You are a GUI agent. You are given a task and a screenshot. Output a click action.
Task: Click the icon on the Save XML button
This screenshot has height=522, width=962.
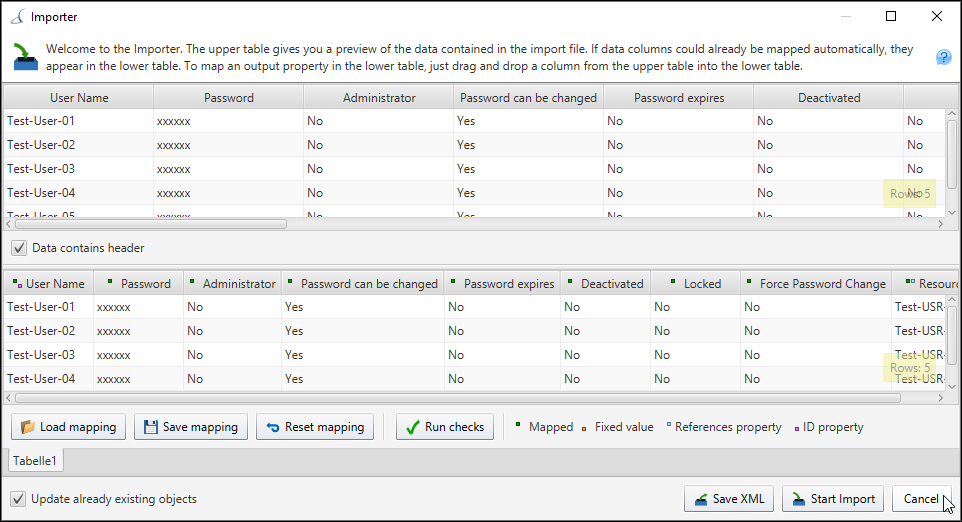[x=701, y=500]
